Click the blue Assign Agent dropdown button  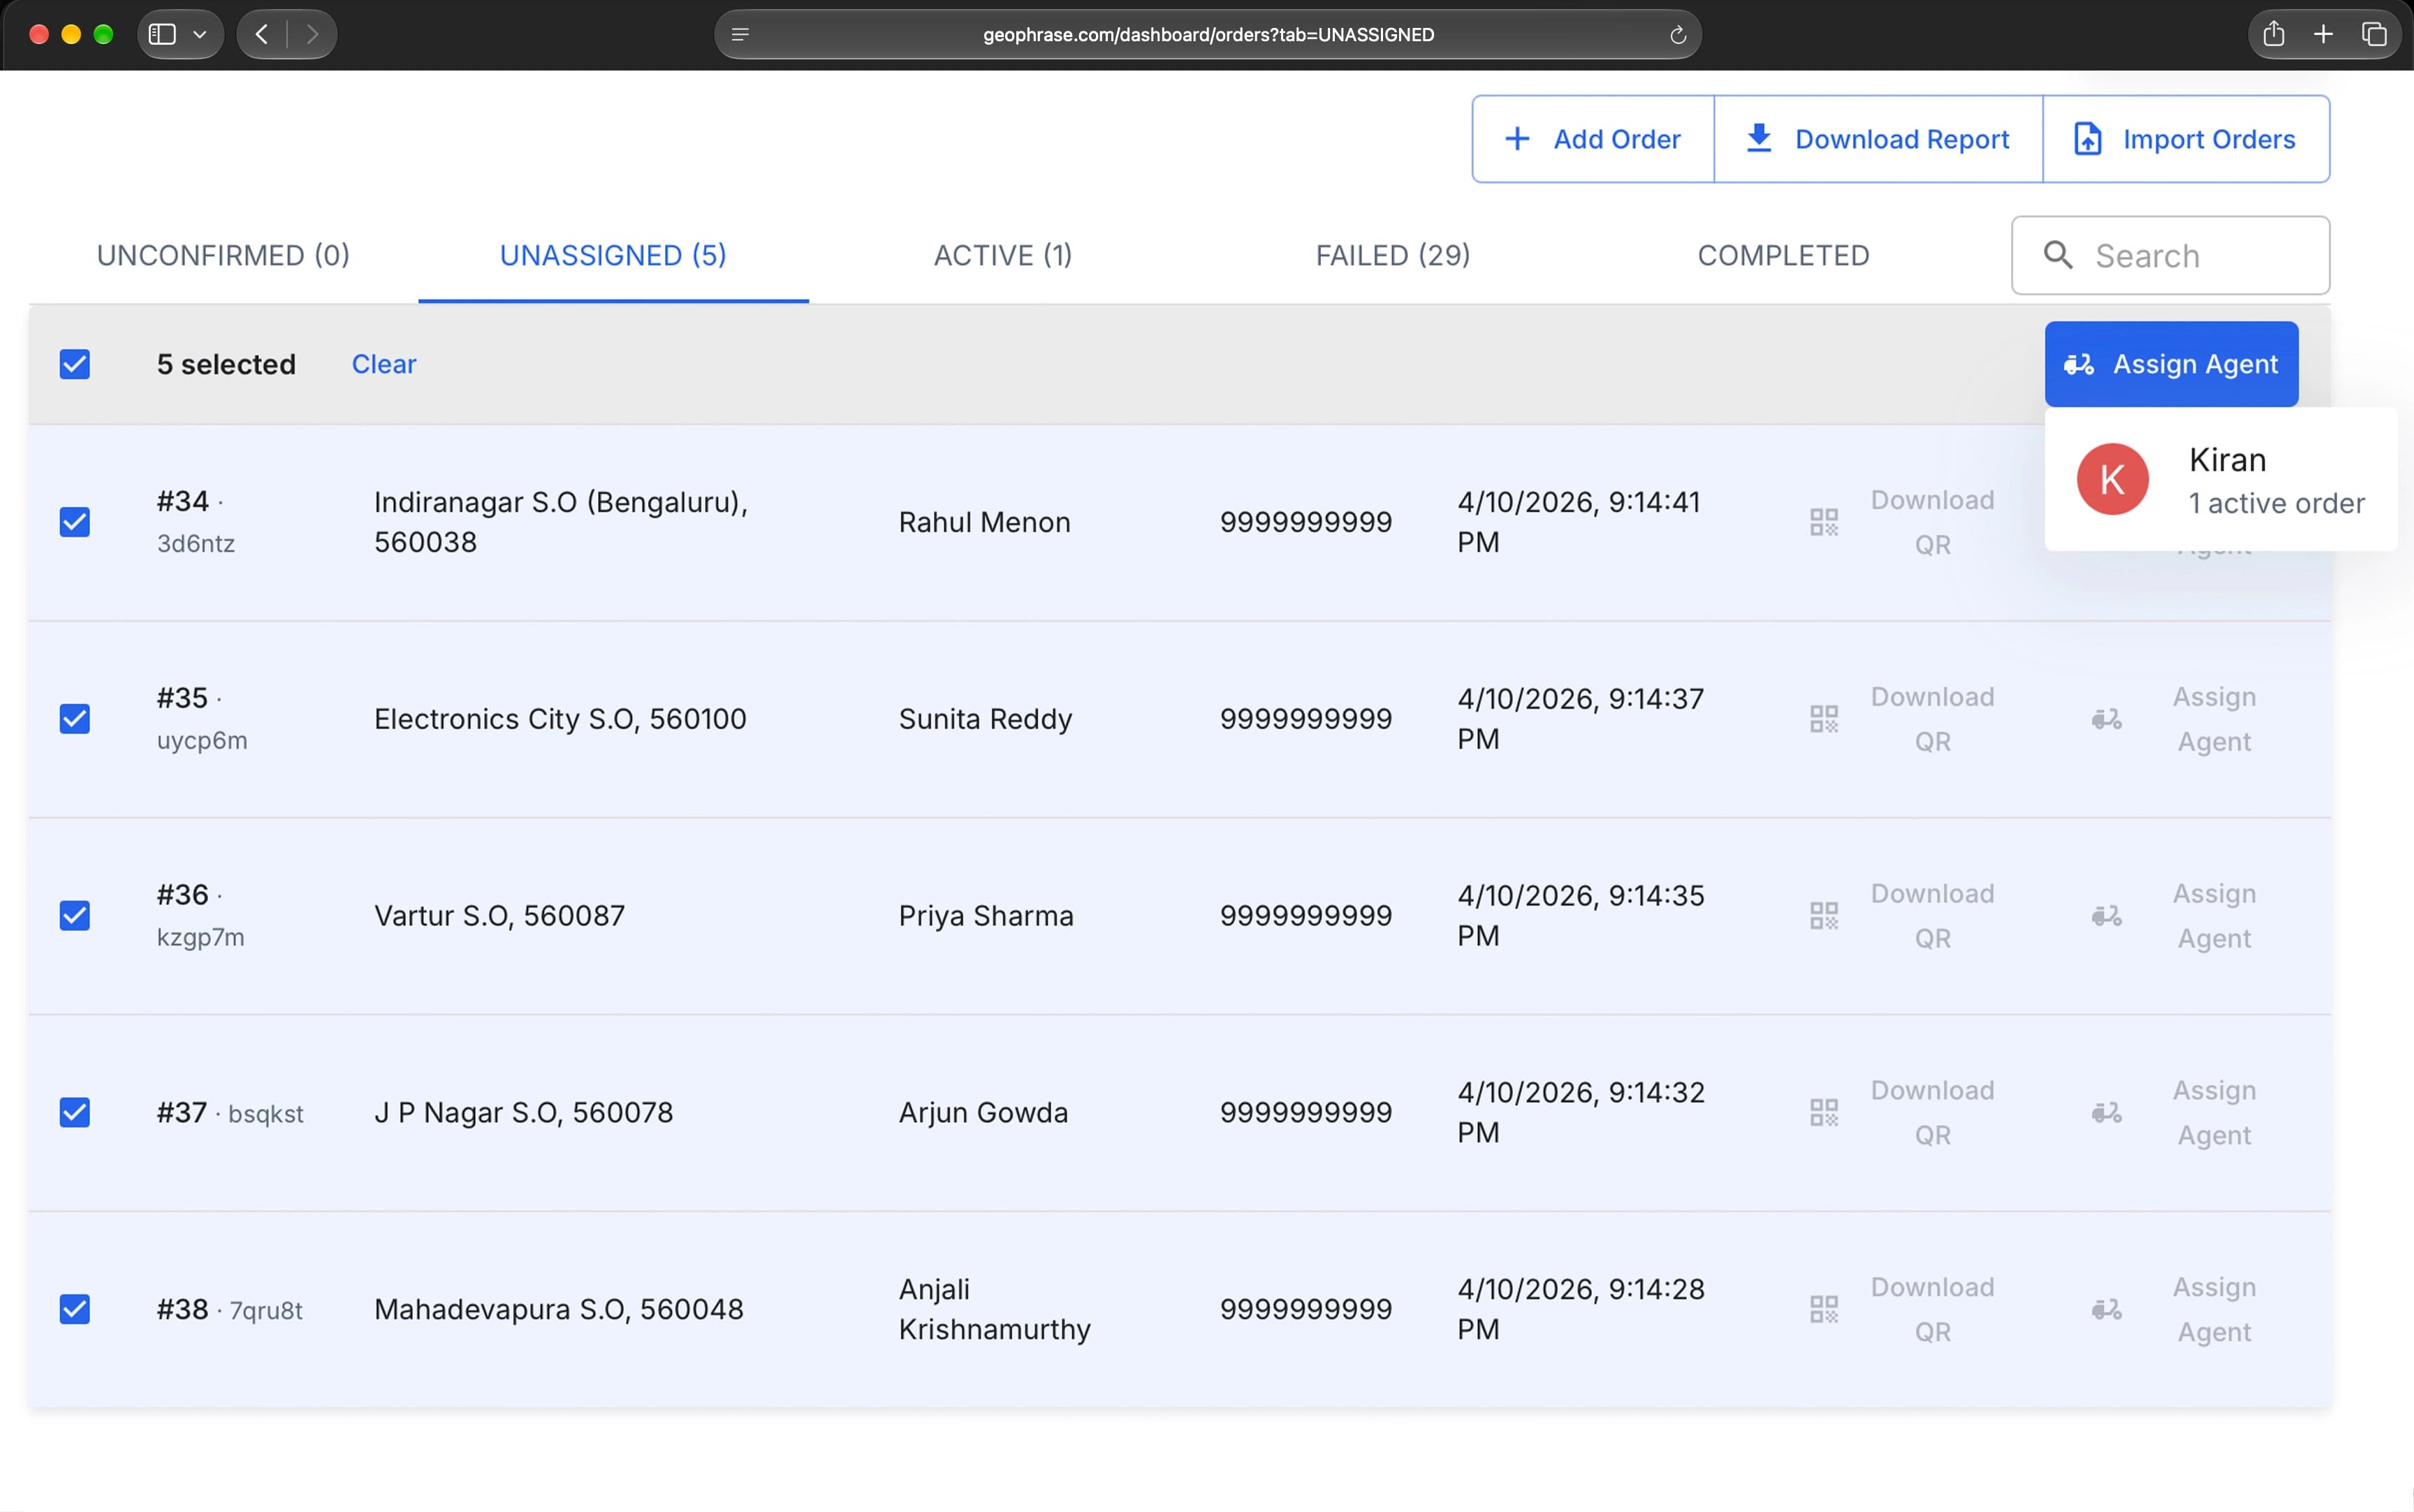[x=2171, y=364]
